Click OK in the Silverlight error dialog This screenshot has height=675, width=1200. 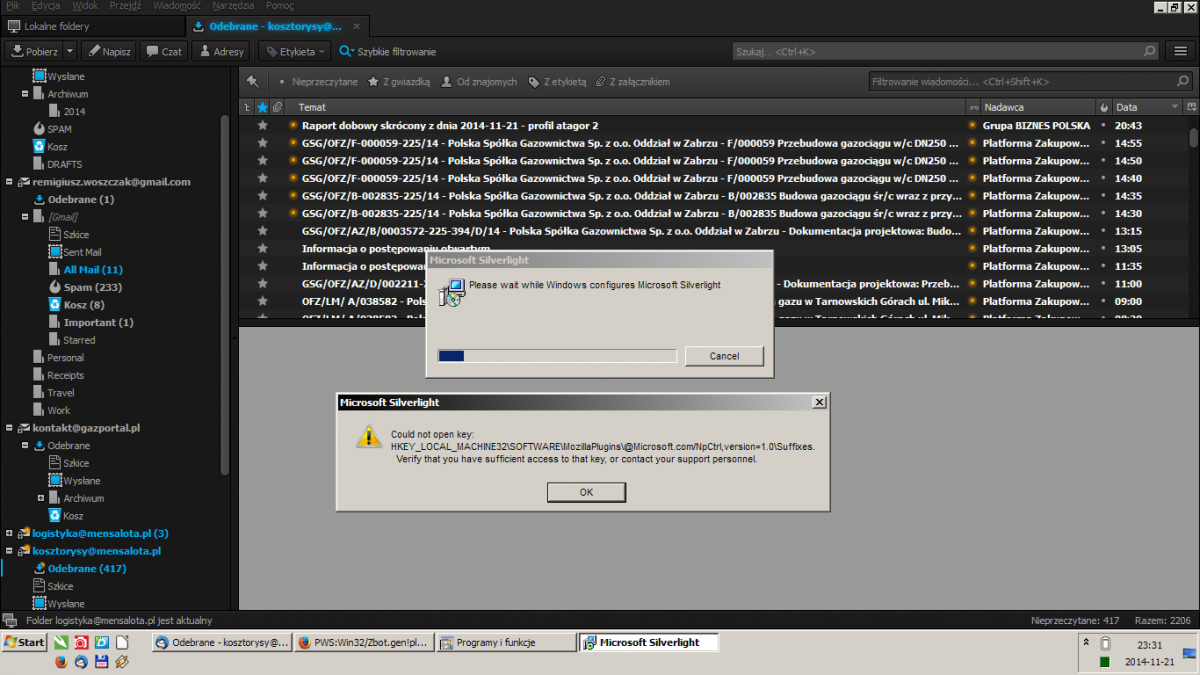pyautogui.click(x=586, y=492)
